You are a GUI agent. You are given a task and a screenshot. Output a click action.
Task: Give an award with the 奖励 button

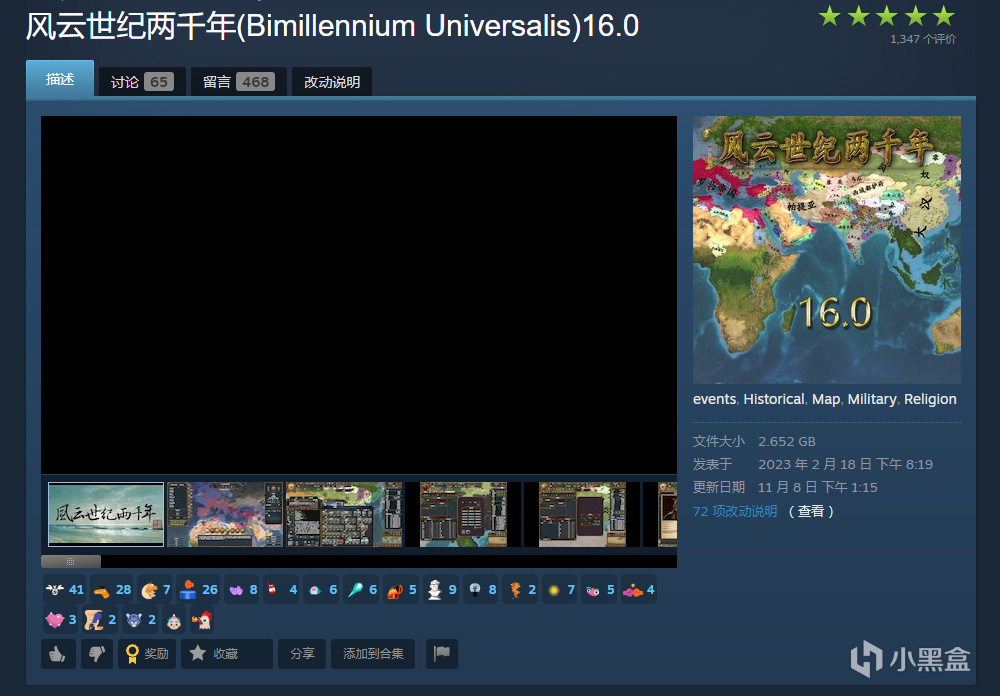click(147, 654)
